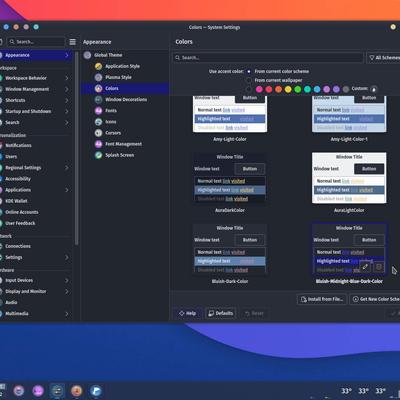Expand the Search category chevron

pyautogui.click(x=67, y=122)
